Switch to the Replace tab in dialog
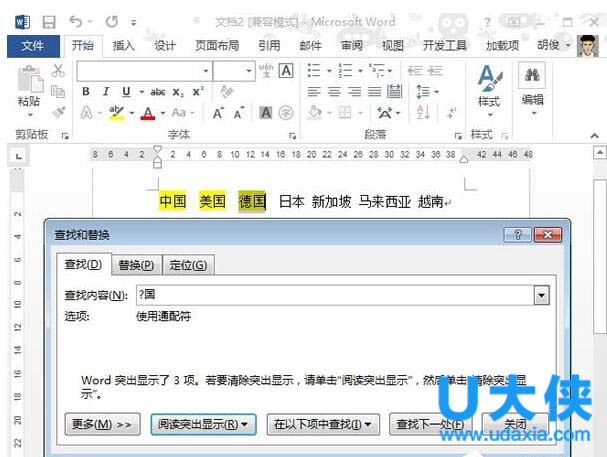This screenshot has height=457, width=607. pyautogui.click(x=136, y=265)
